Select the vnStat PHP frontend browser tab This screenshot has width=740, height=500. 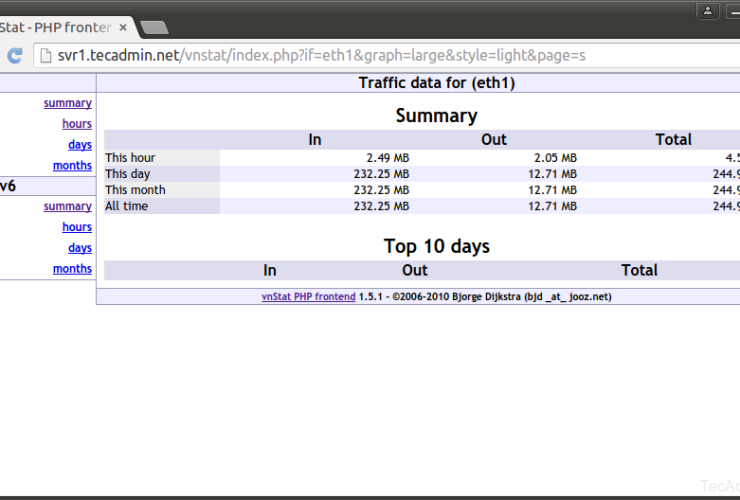(x=55, y=27)
